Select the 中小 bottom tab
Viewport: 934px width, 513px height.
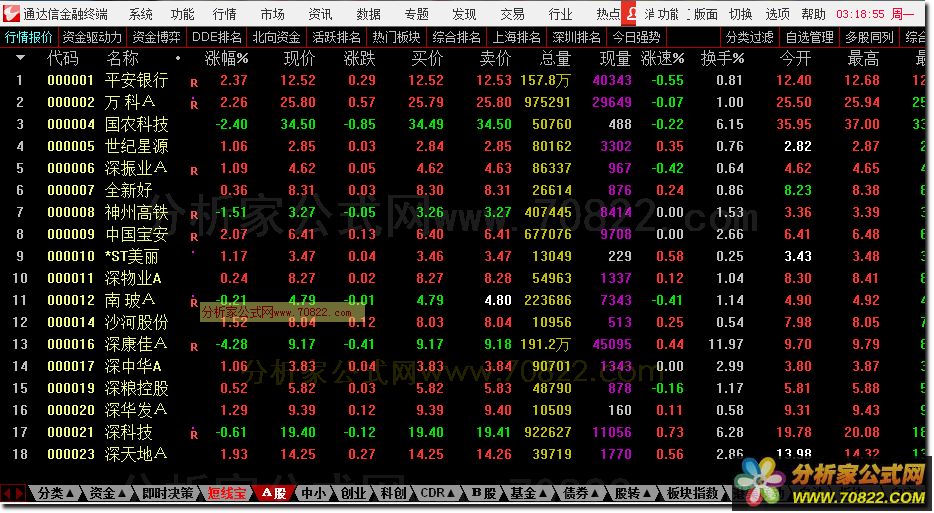(x=314, y=493)
